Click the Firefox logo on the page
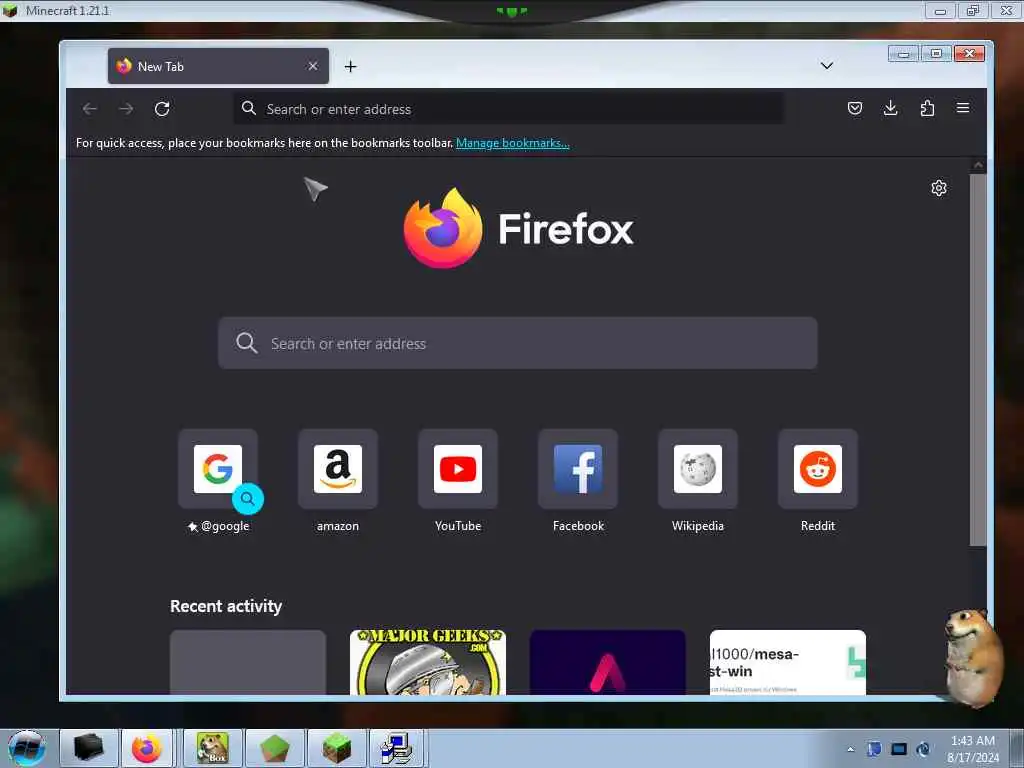This screenshot has height=768, width=1024. 442,228
